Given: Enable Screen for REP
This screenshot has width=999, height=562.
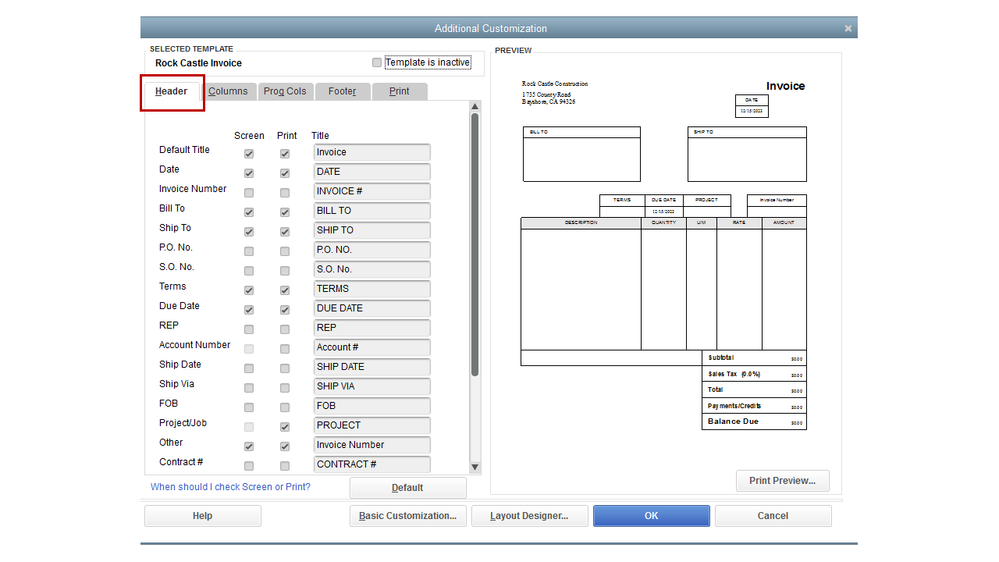Looking at the screenshot, I should [x=249, y=329].
